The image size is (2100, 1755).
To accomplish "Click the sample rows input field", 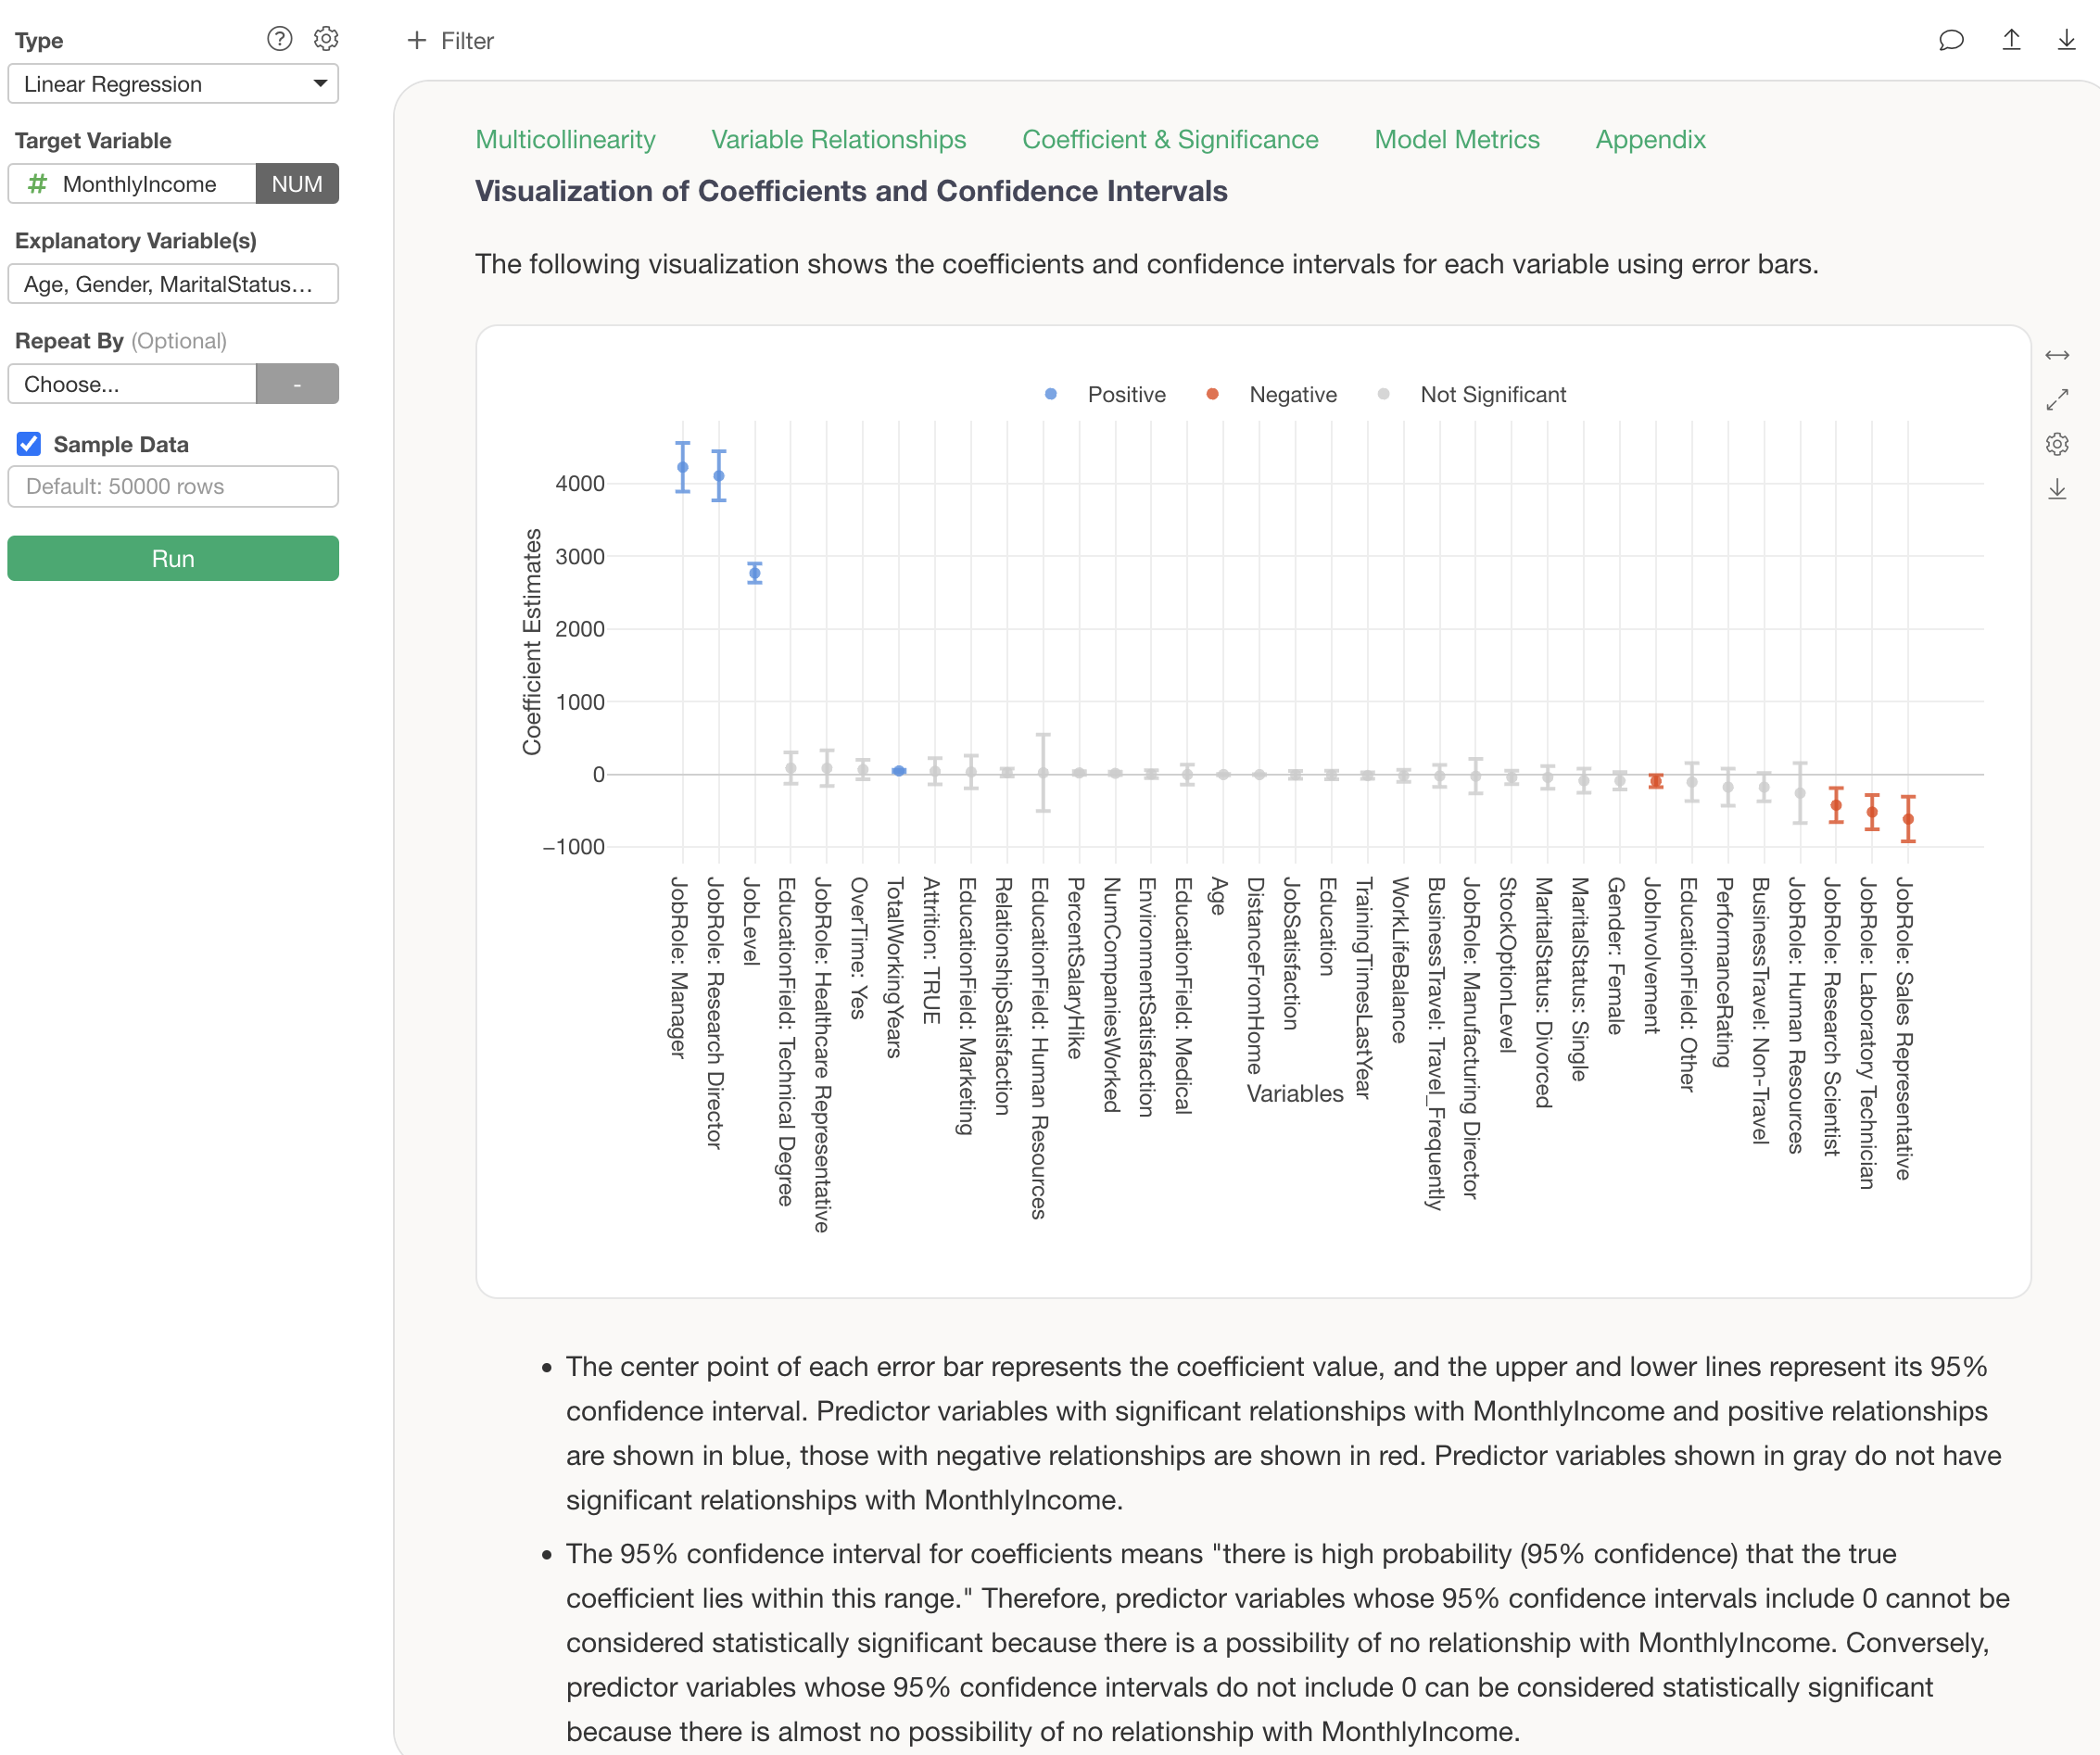I will click(173, 486).
